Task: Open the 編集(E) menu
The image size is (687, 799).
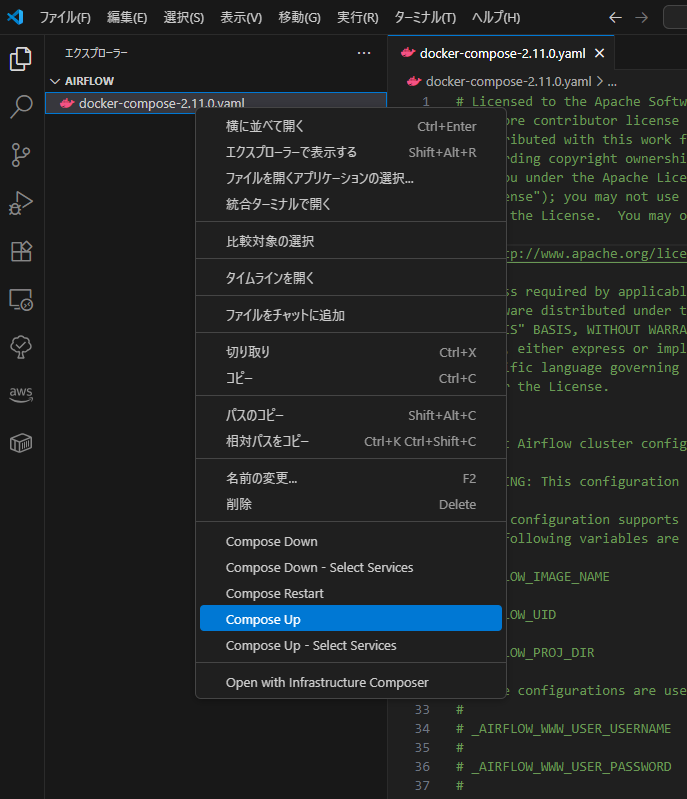Action: (127, 18)
